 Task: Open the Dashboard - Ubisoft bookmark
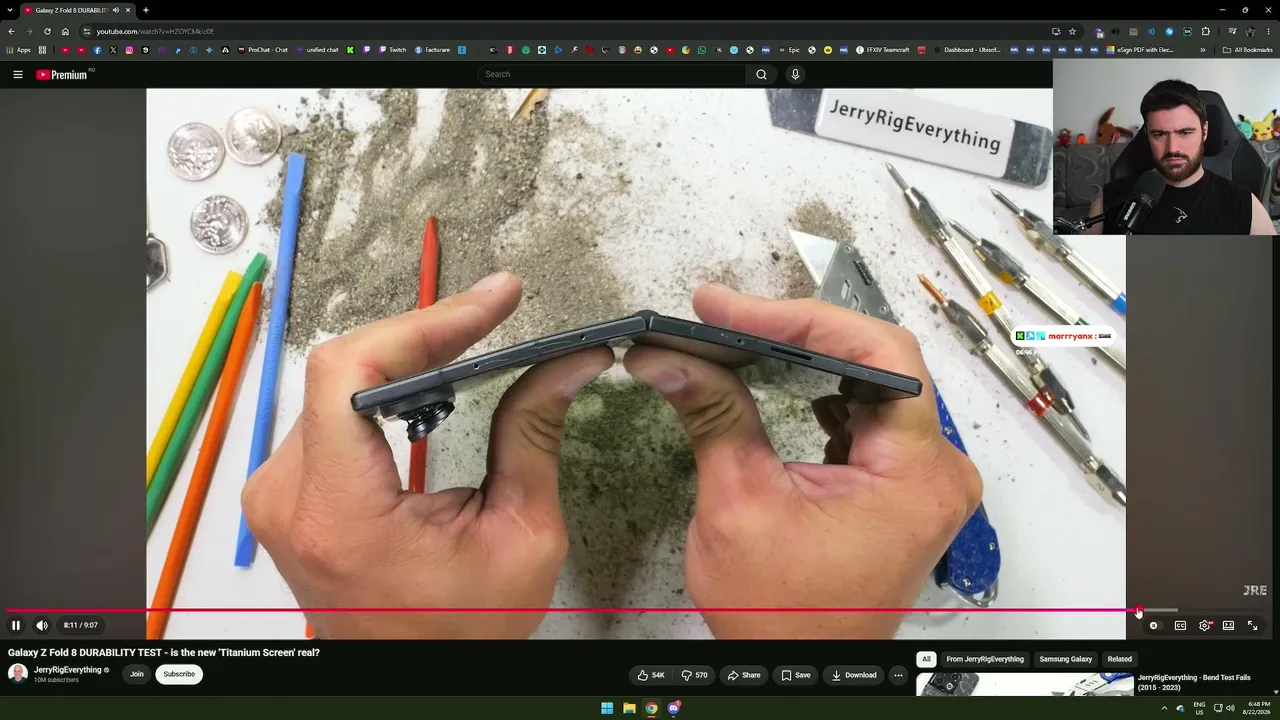(966, 50)
